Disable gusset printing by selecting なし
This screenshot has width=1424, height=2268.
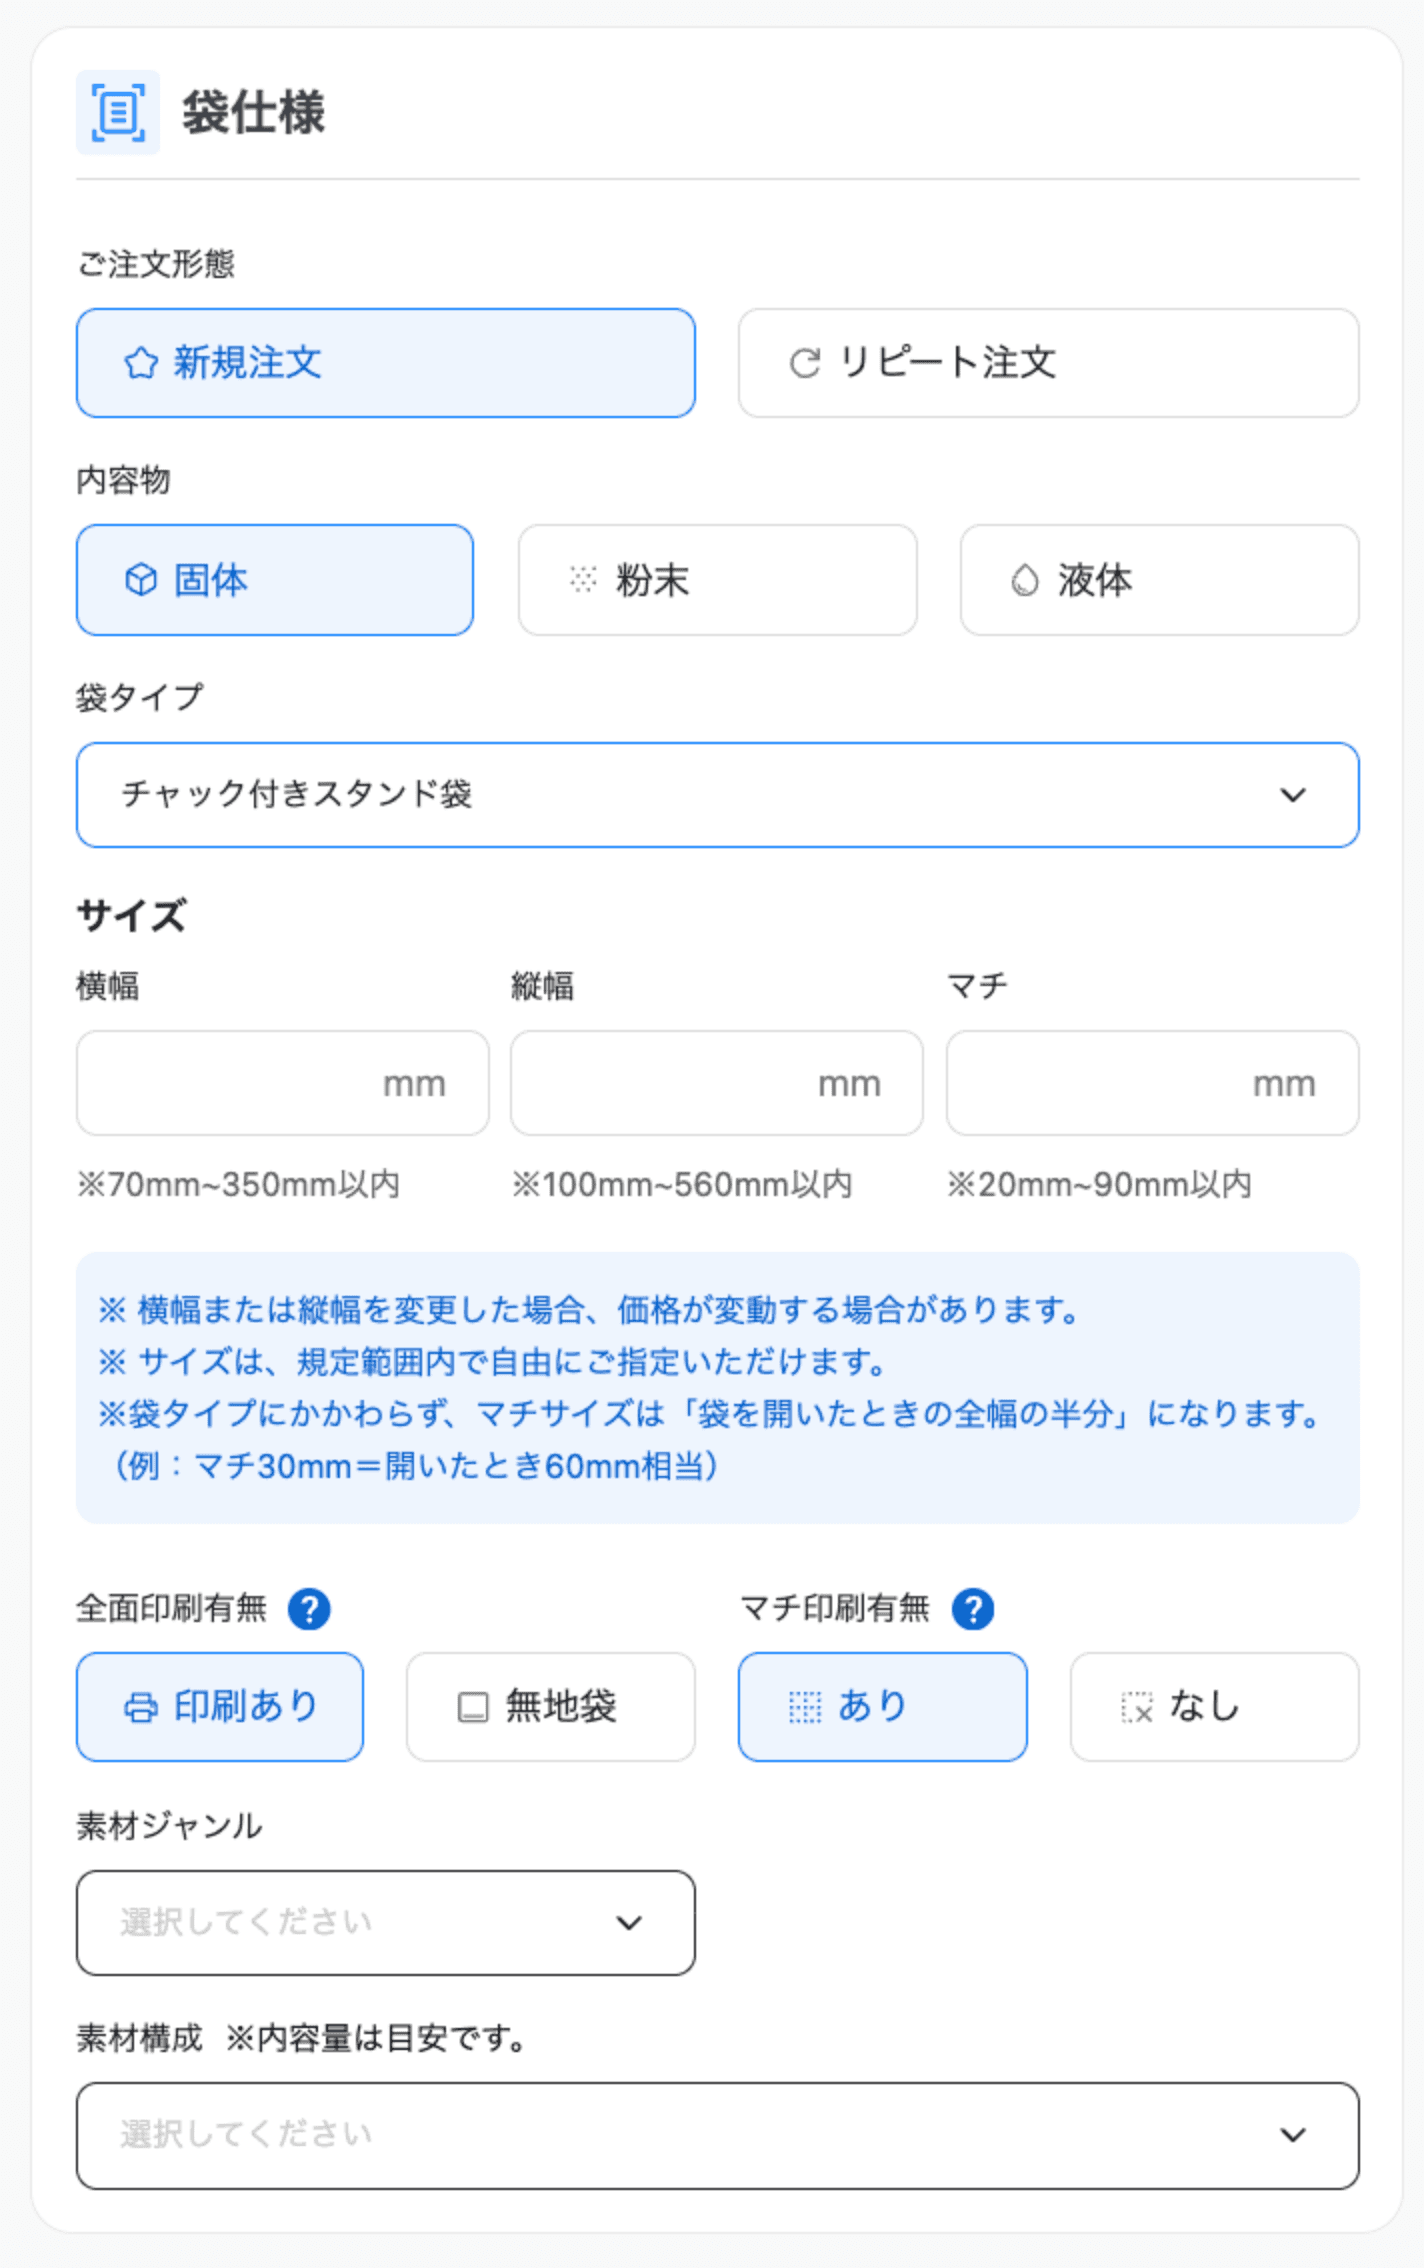pos(1213,1706)
